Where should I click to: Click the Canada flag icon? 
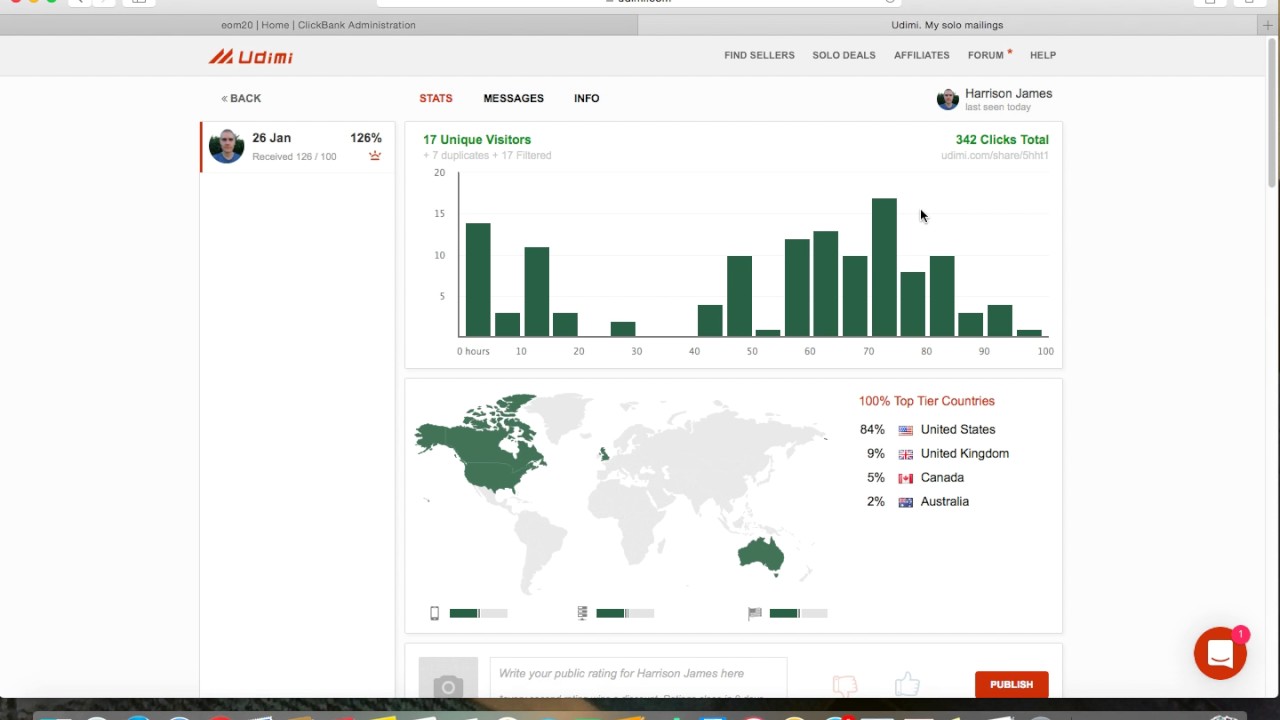pos(905,478)
